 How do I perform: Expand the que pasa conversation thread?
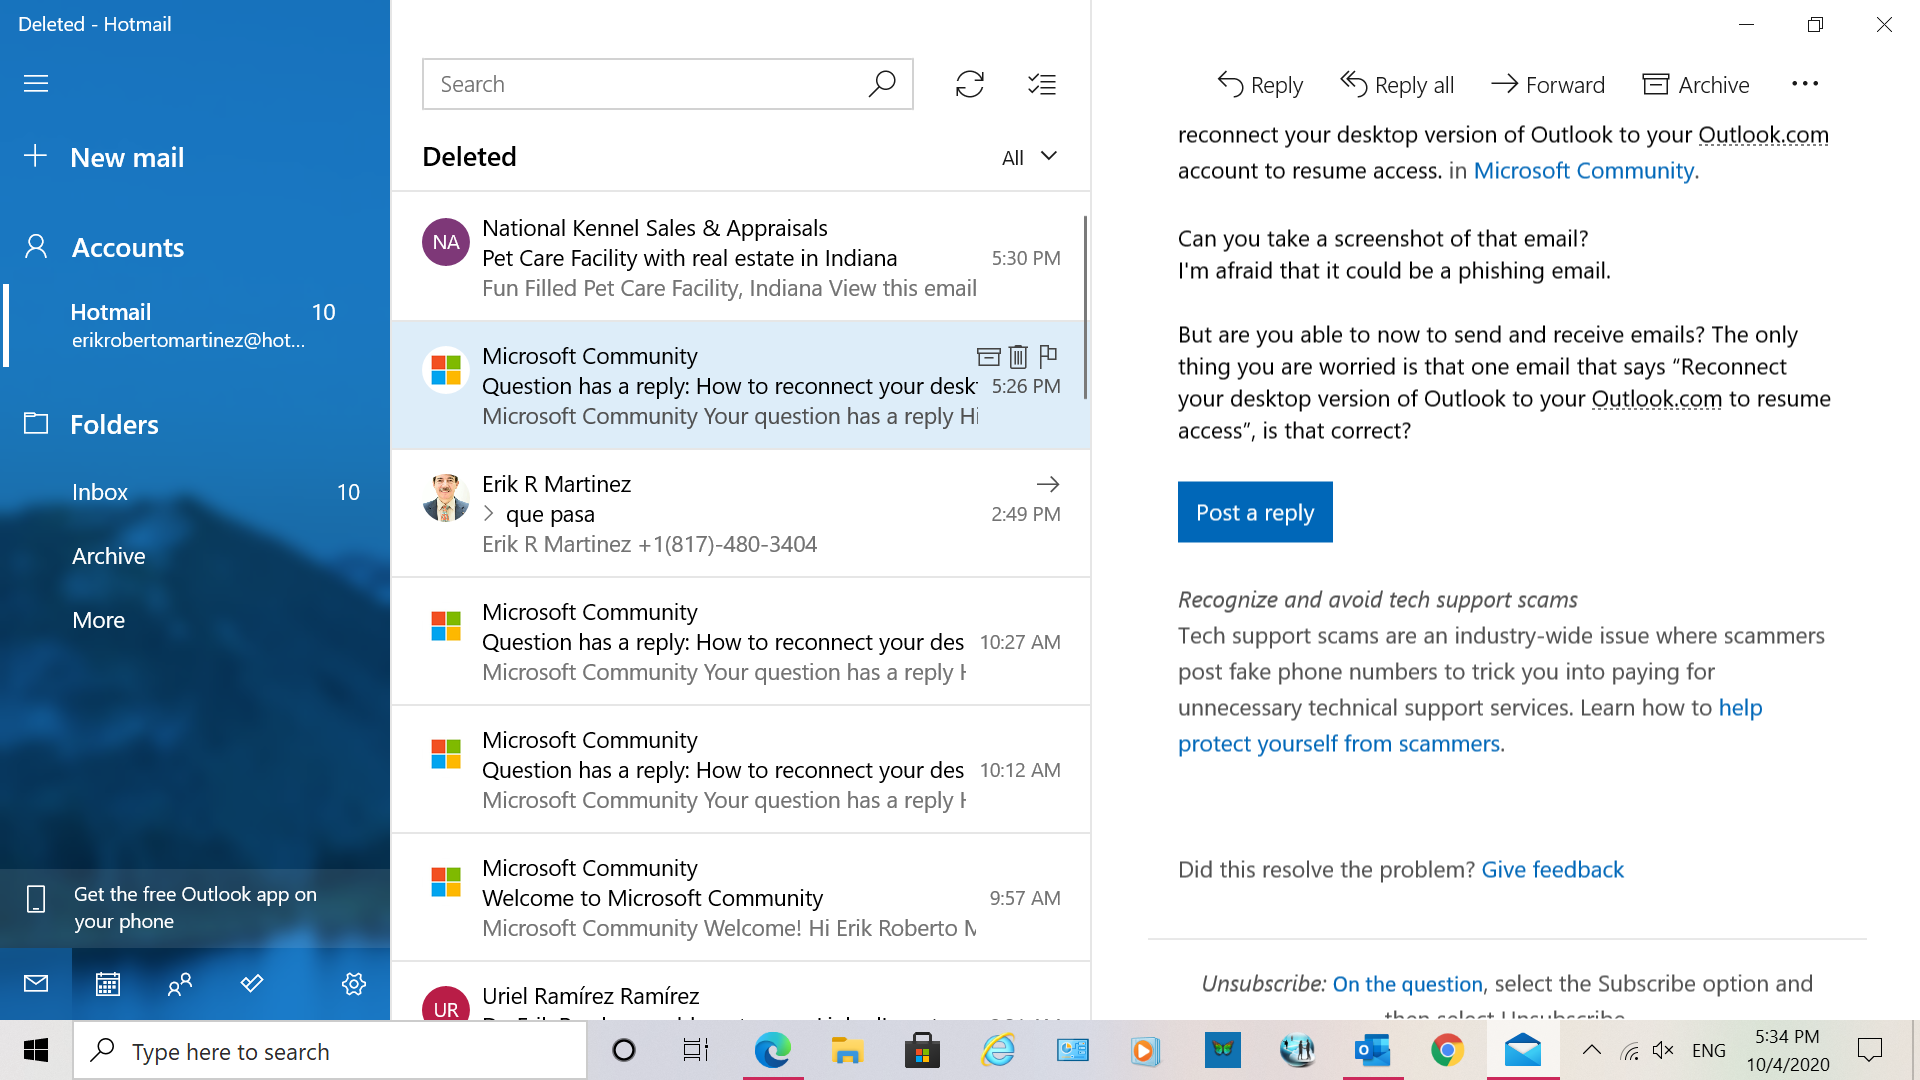point(489,514)
